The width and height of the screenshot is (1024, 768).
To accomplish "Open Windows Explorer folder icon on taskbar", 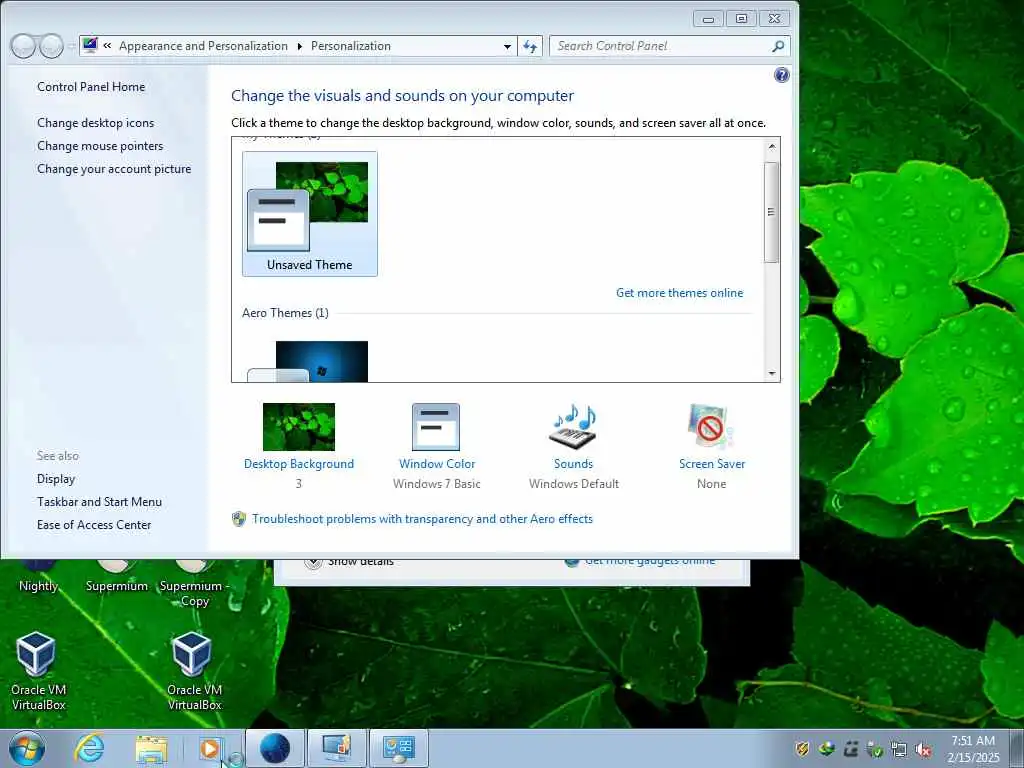I will [x=152, y=749].
